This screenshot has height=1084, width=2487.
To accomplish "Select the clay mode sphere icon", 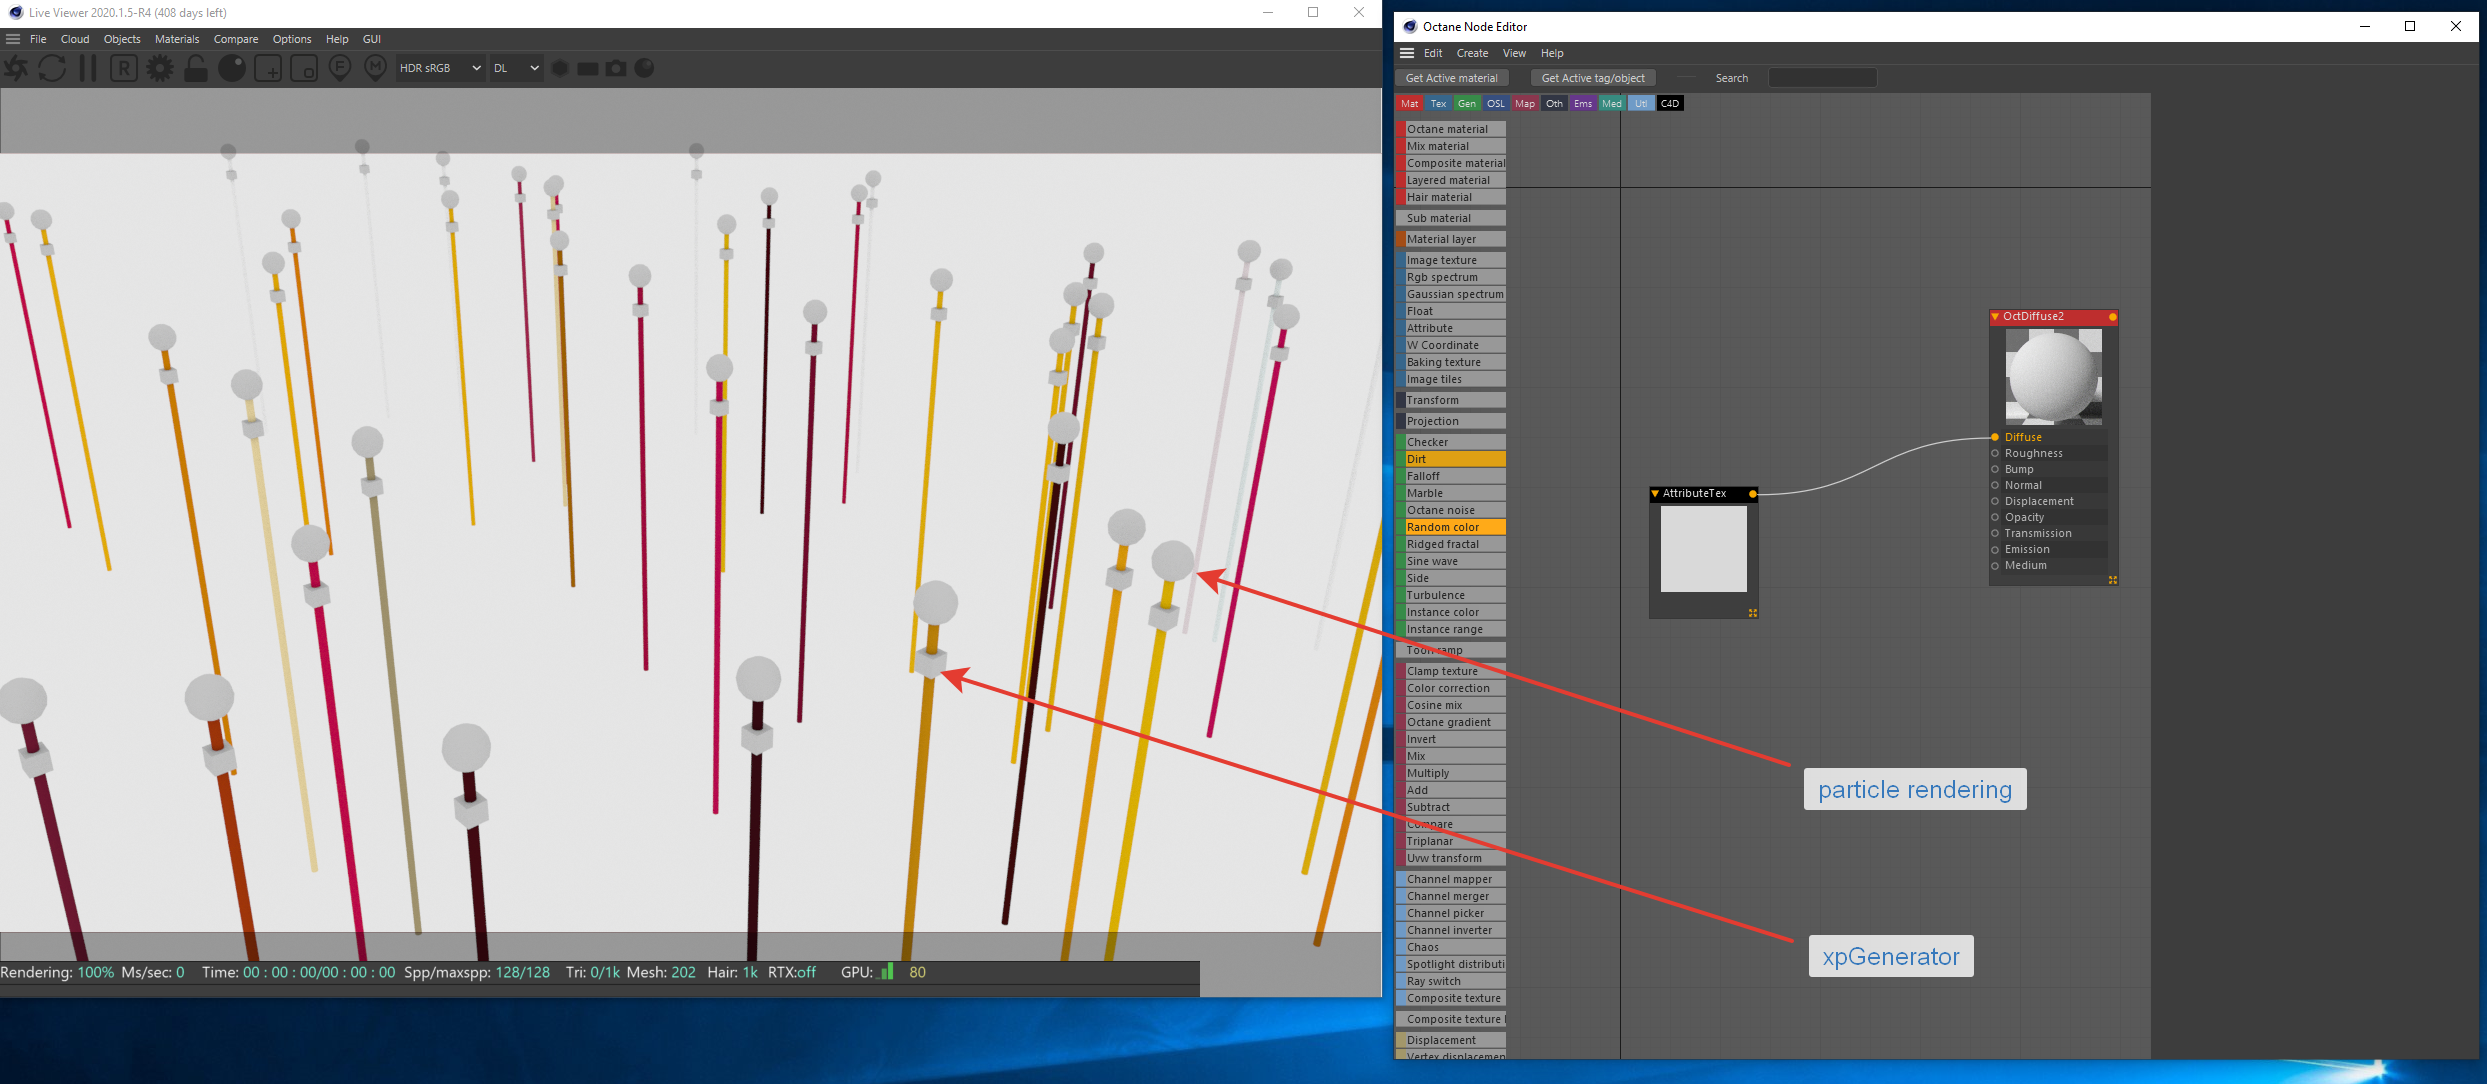I will (232, 68).
